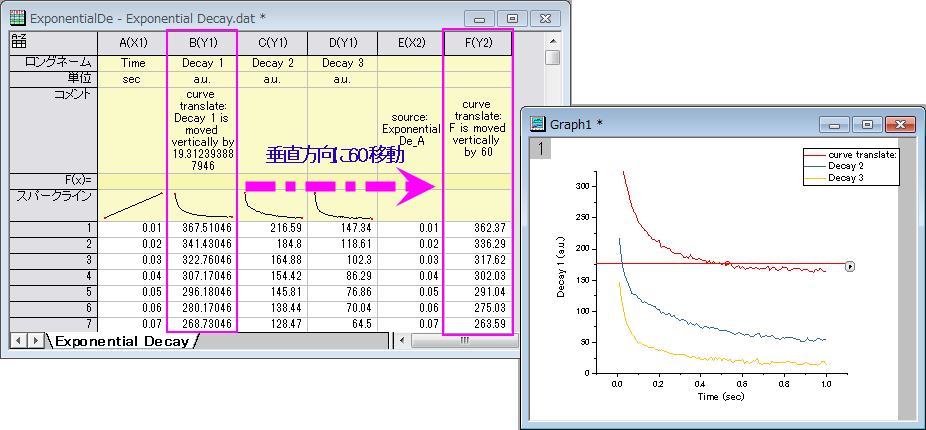
Task: Click column F comment 'F is moved vertically by 60'
Action: [x=478, y=130]
